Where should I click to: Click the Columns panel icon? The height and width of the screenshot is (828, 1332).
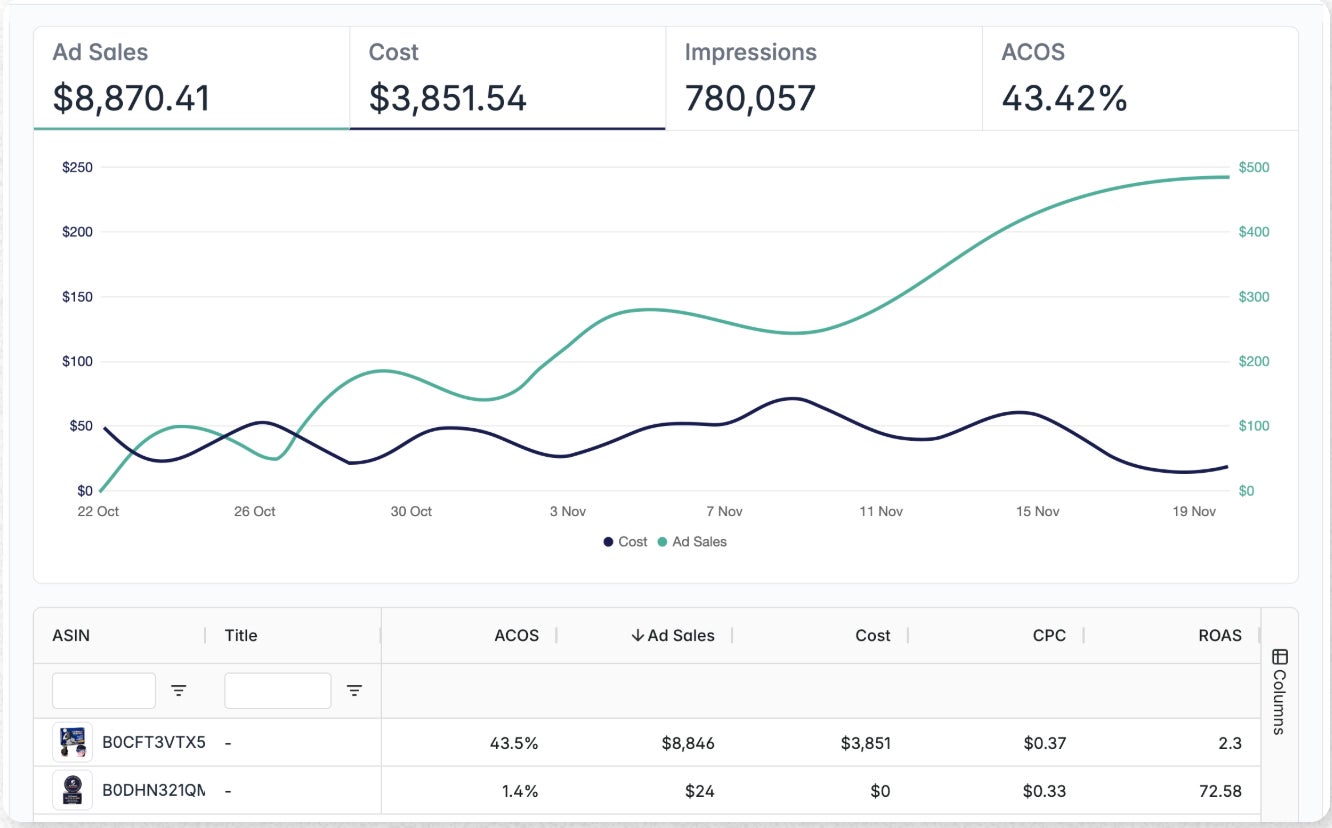(x=1279, y=657)
